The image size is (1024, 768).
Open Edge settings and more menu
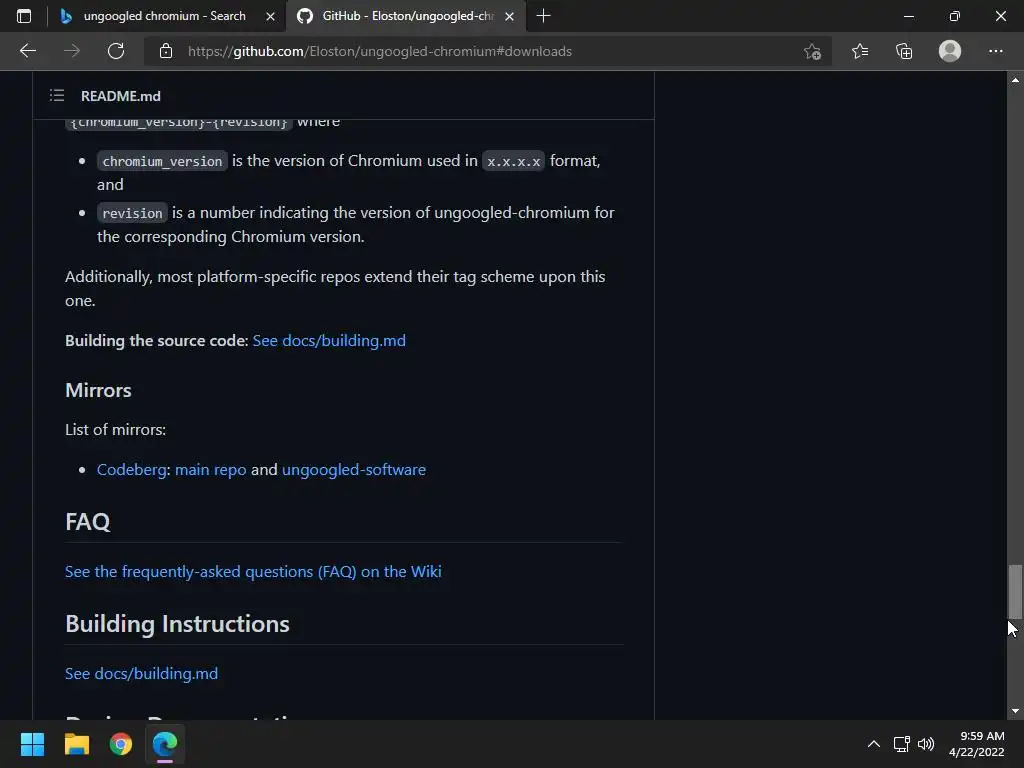995,51
